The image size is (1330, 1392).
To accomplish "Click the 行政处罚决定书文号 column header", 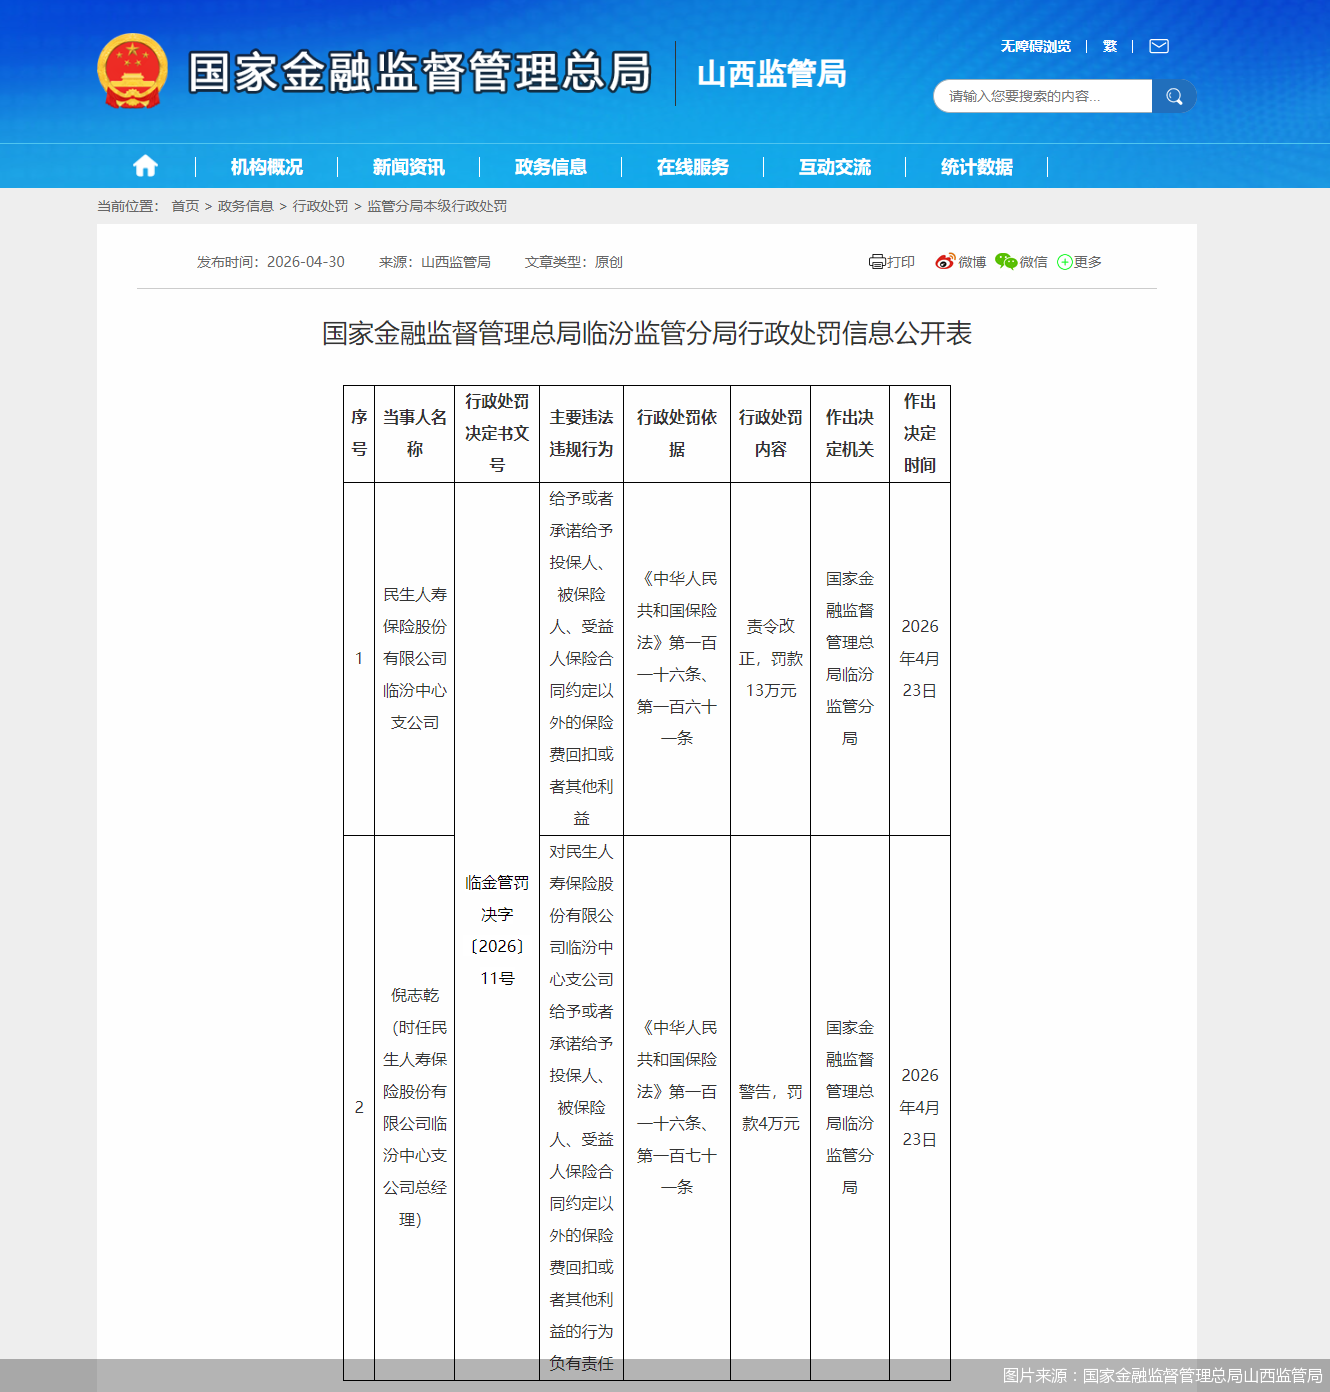I will pos(497,433).
